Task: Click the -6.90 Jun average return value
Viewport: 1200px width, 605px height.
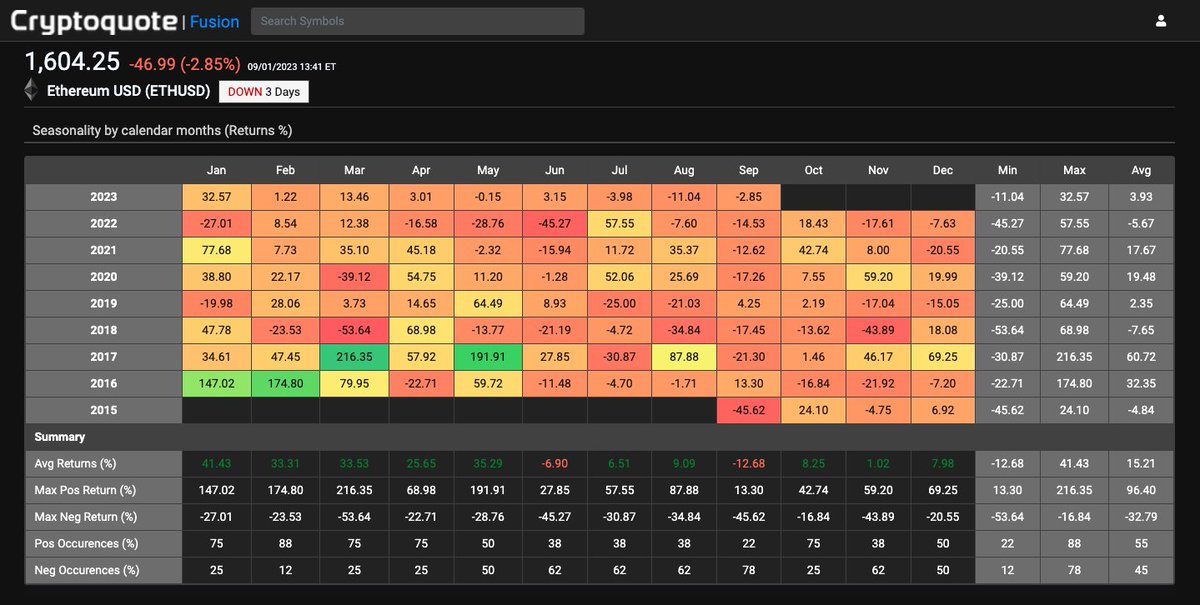Action: [x=554, y=464]
